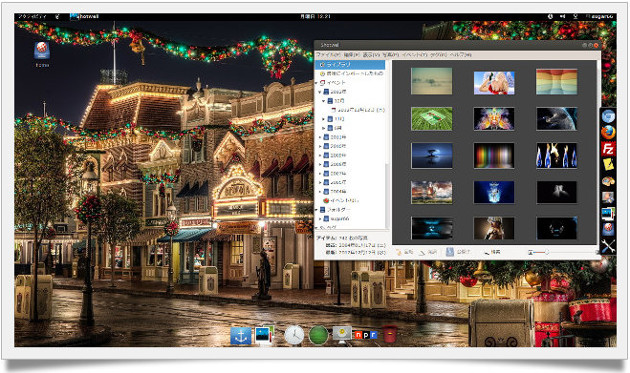Select the Santa girl photo thumbnail
Screen dimensions: 630x373
click(494, 83)
